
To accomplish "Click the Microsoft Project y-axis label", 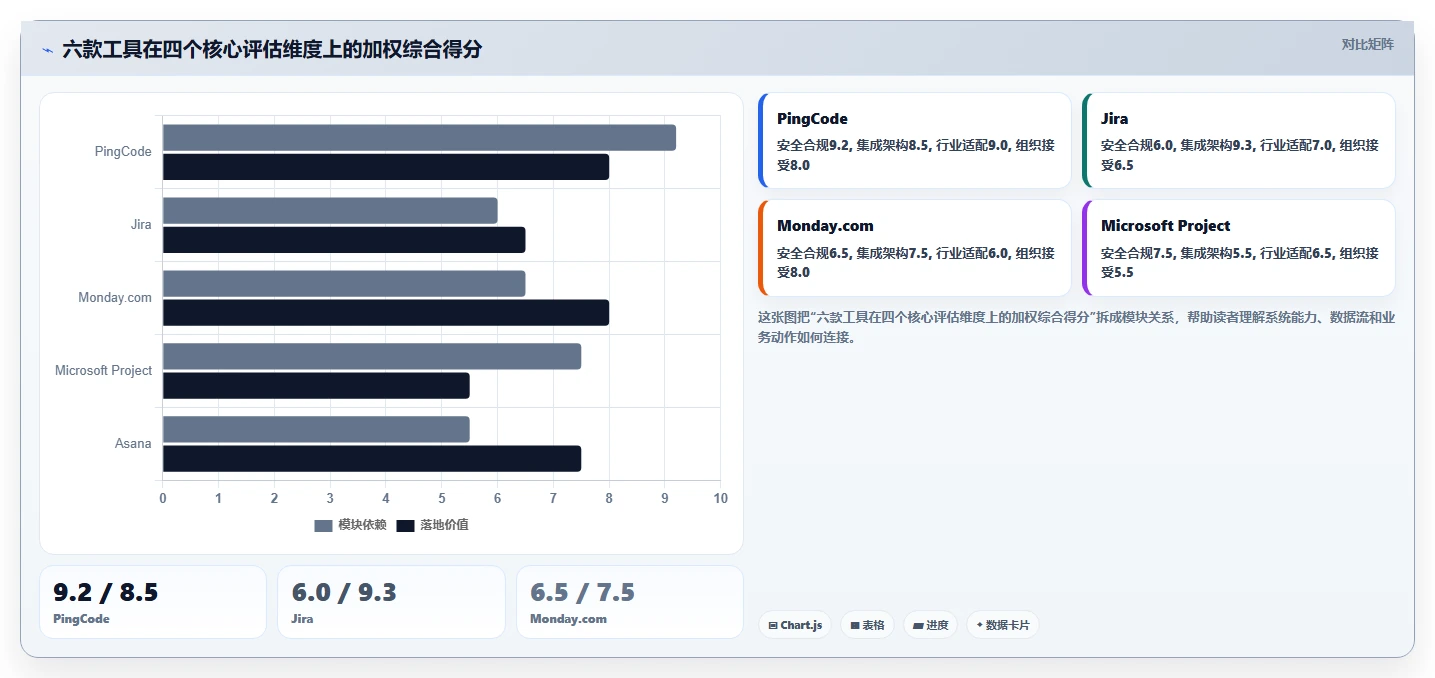I will (103, 371).
